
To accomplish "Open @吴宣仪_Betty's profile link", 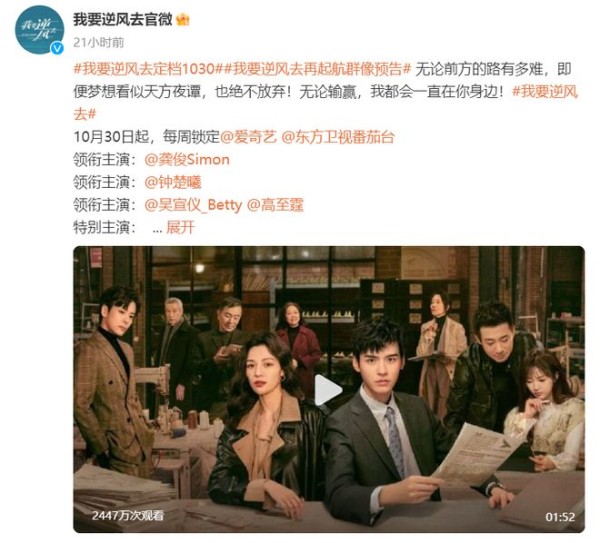I will pos(193,205).
